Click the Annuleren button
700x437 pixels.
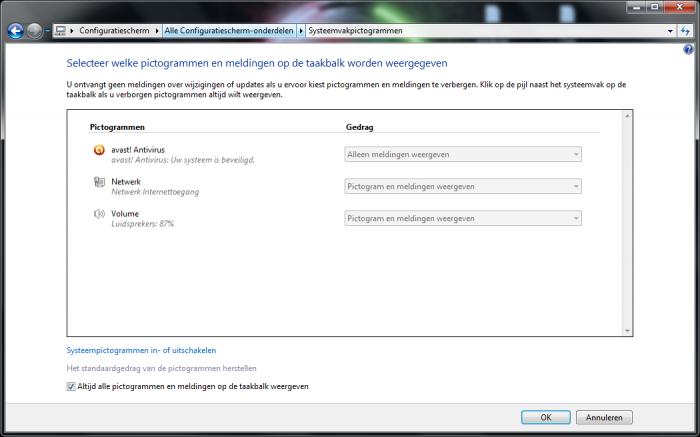(604, 417)
